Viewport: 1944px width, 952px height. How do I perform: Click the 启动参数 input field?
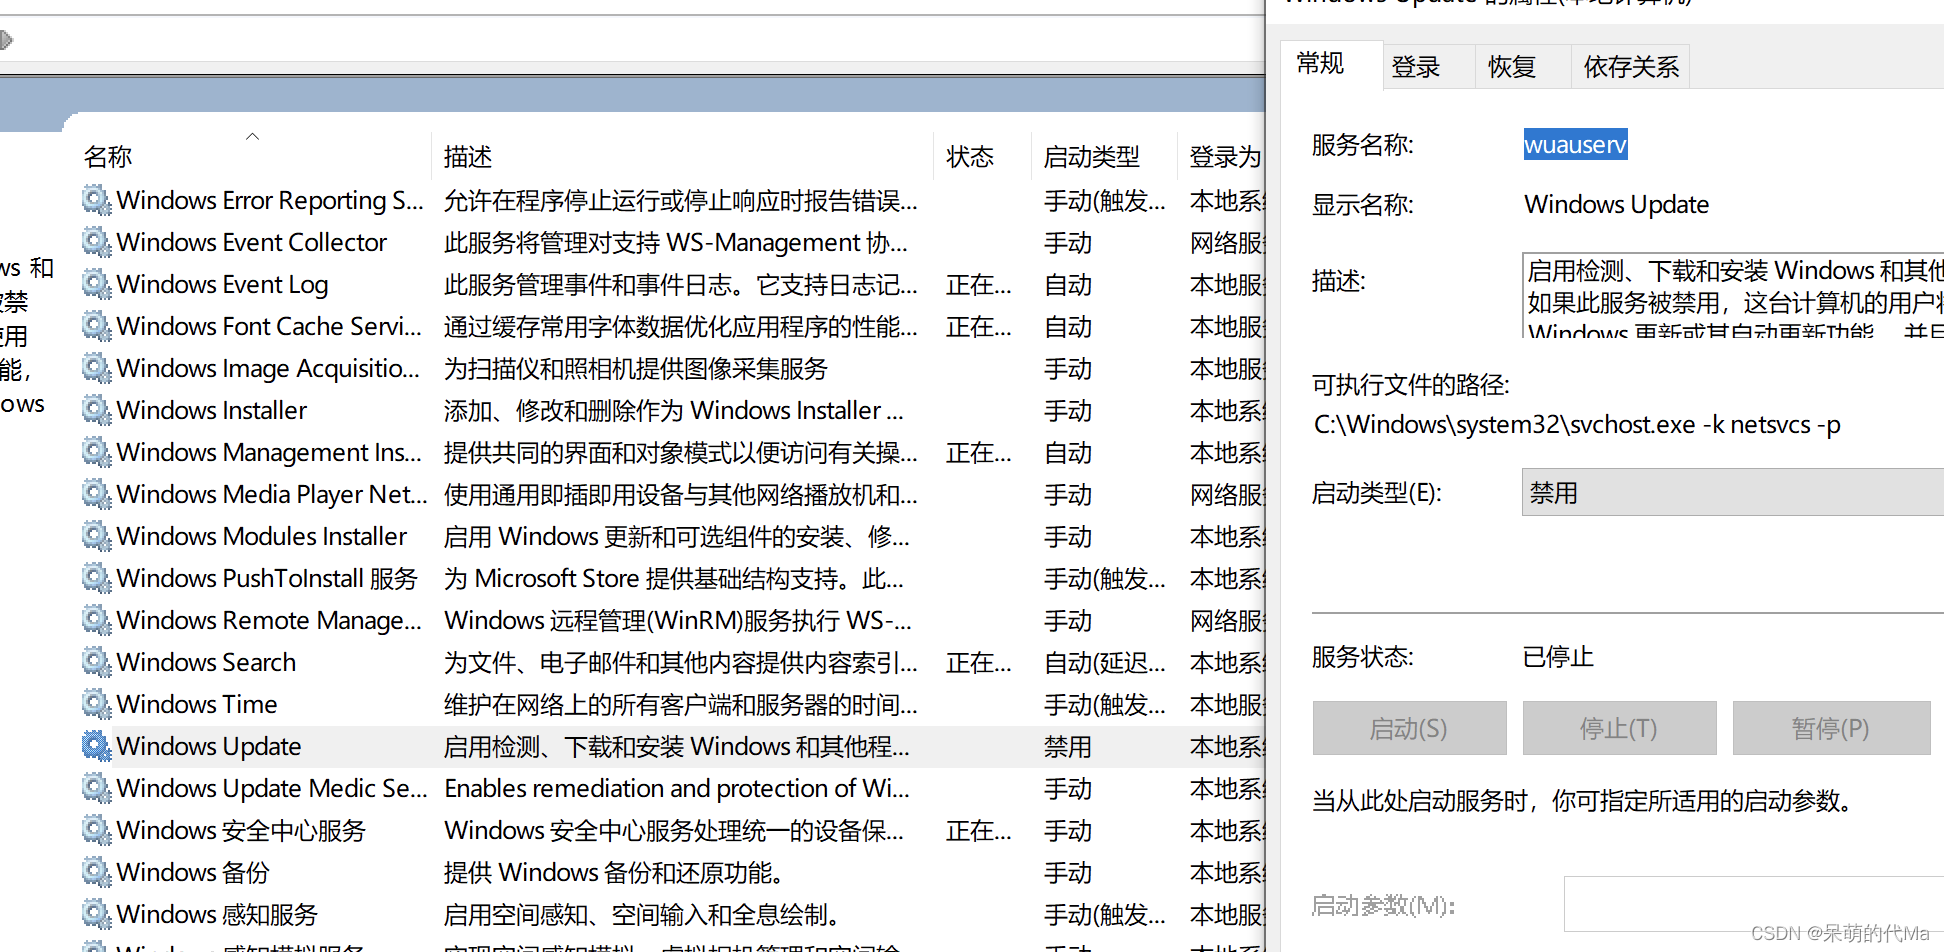pyautogui.click(x=1754, y=904)
